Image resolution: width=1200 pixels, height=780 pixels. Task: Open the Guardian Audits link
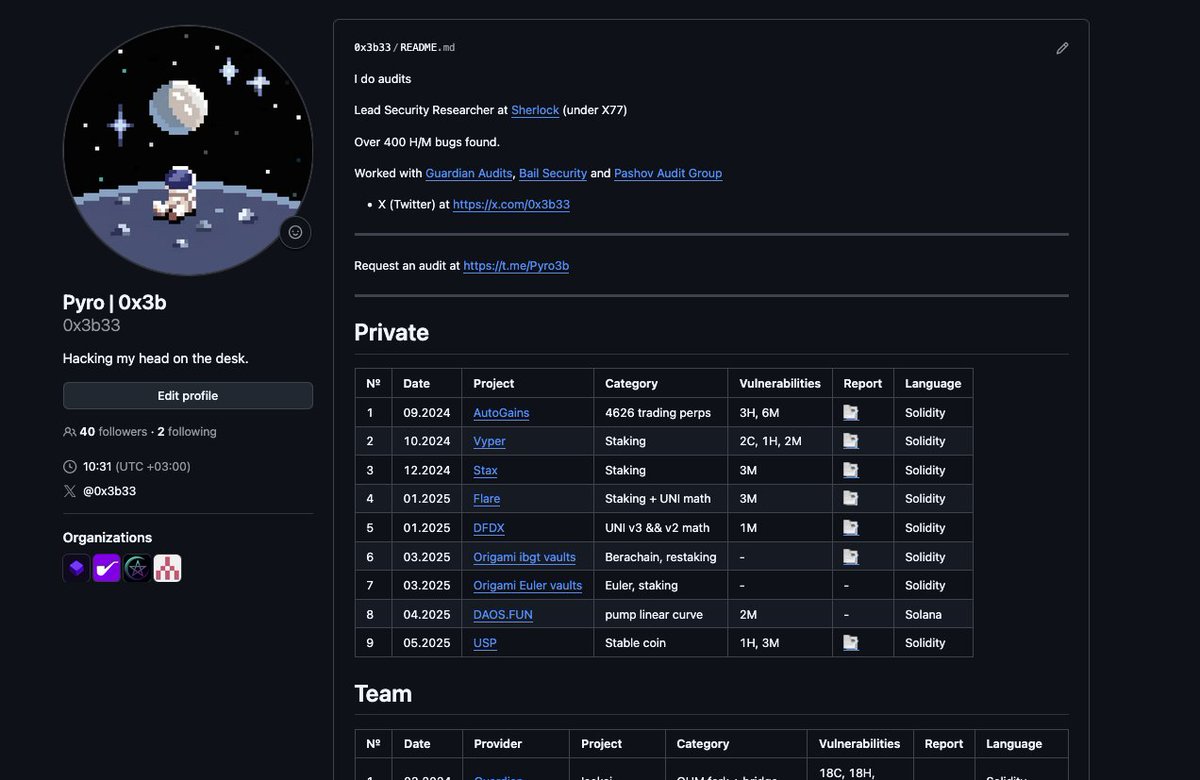click(469, 173)
